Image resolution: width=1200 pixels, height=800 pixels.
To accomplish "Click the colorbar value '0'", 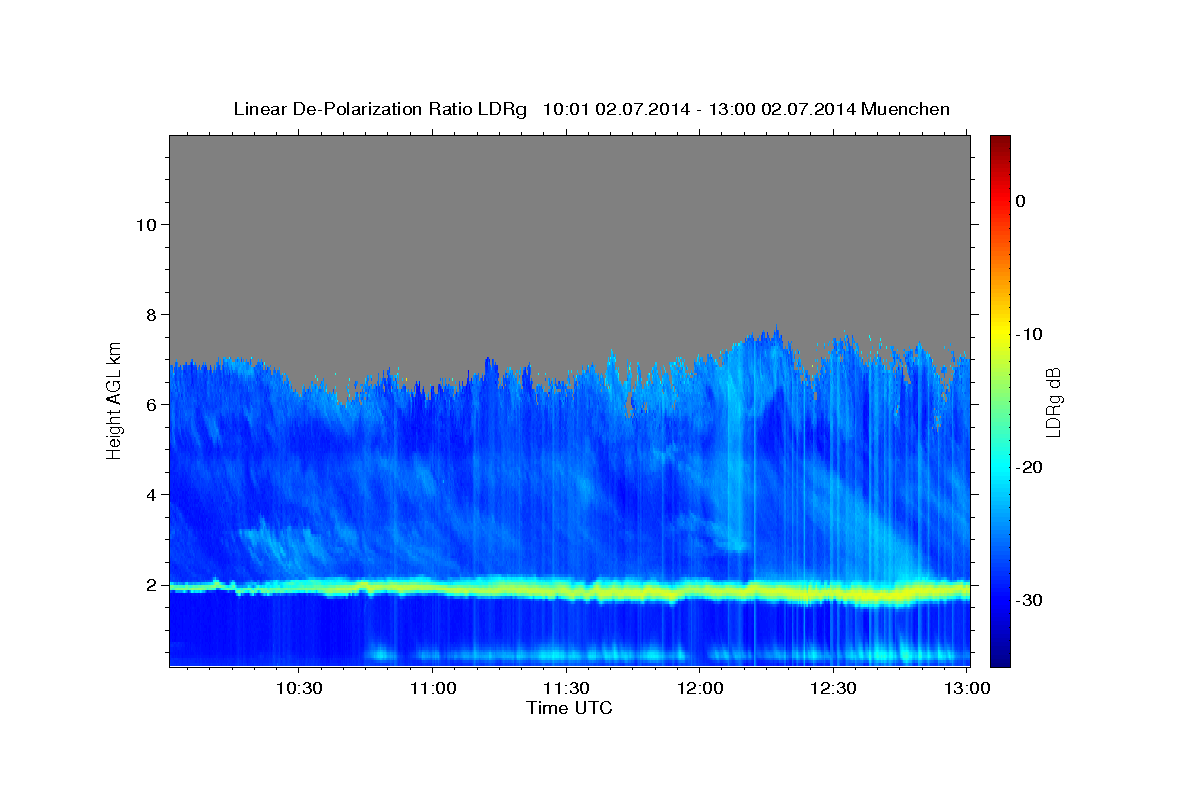I will pyautogui.click(x=1020, y=201).
